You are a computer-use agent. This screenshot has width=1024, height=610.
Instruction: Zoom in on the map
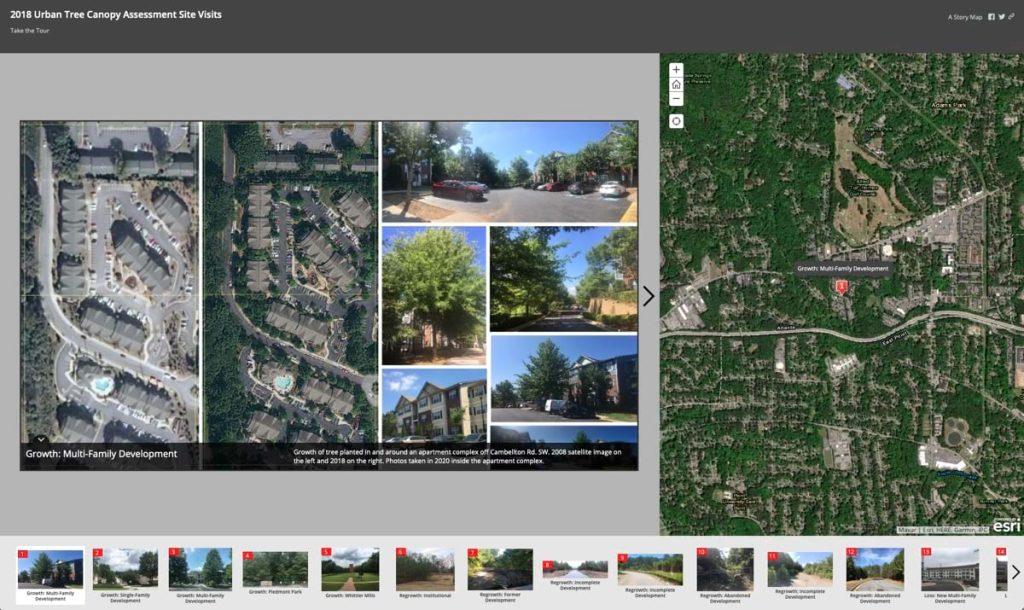point(676,70)
